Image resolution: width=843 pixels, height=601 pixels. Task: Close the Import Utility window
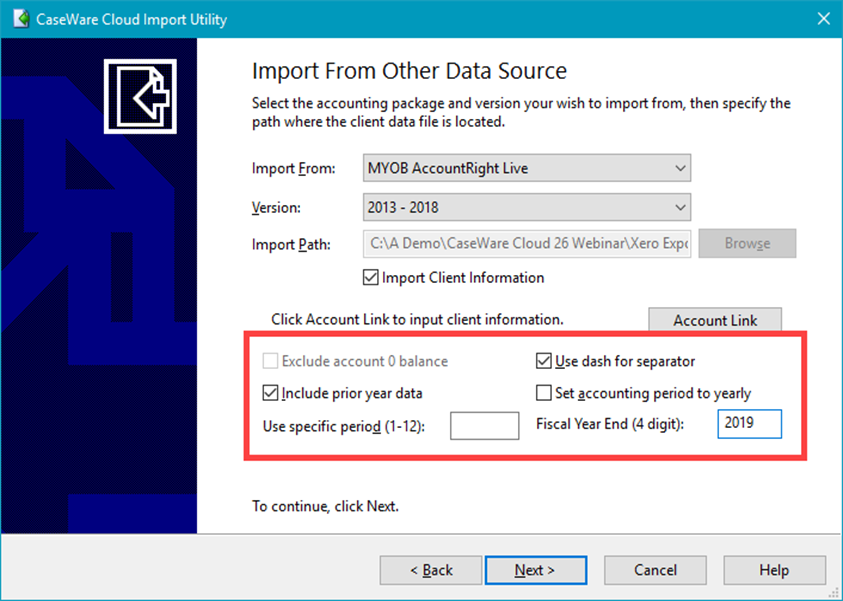(x=823, y=19)
